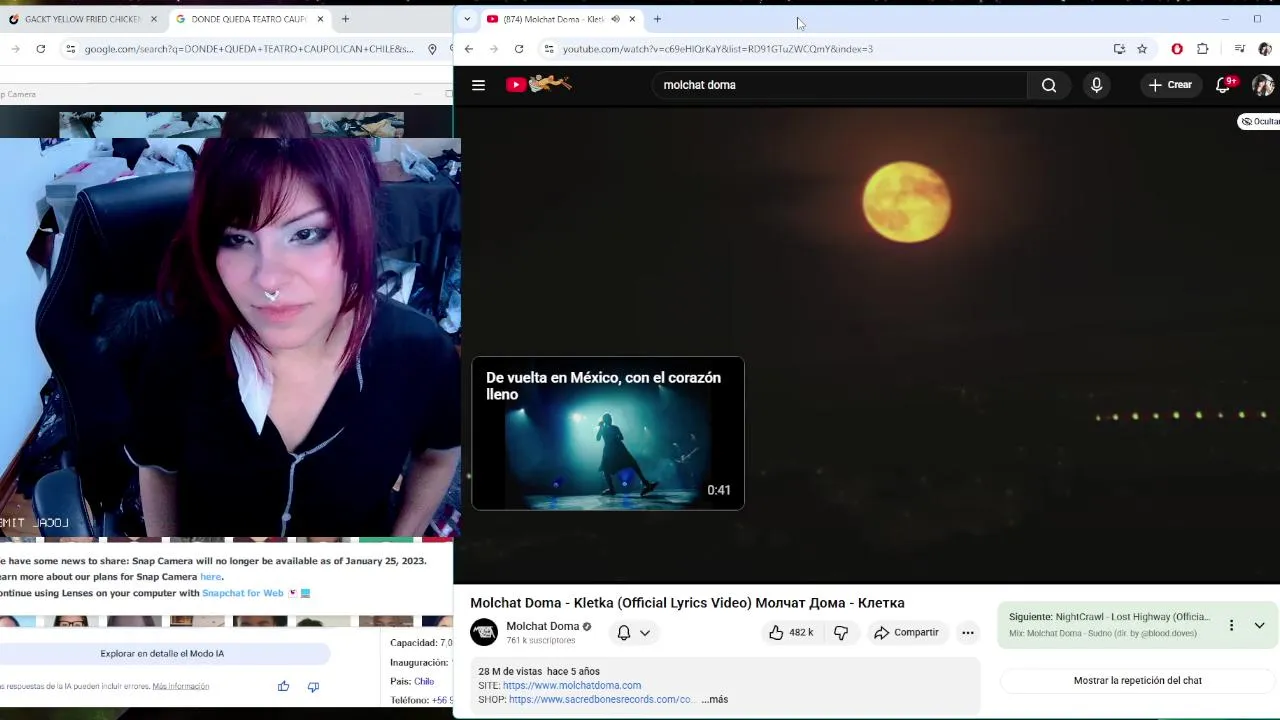The height and width of the screenshot is (720, 1280).
Task: Reload the Google search page
Action: click(x=40, y=49)
